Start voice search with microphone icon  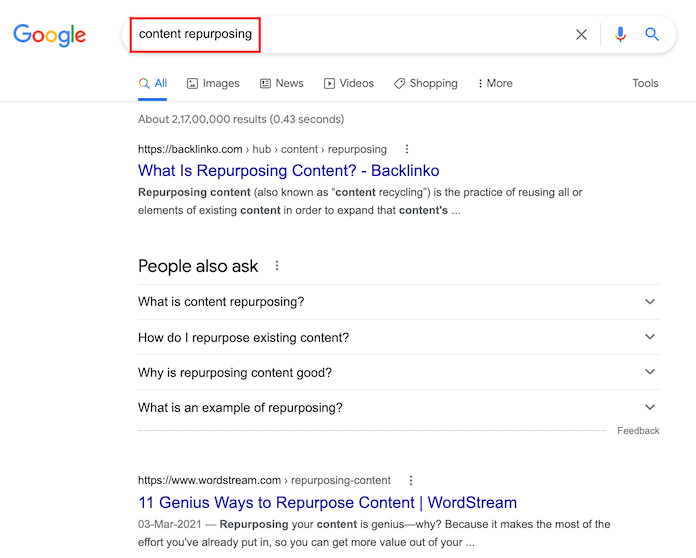(x=620, y=35)
